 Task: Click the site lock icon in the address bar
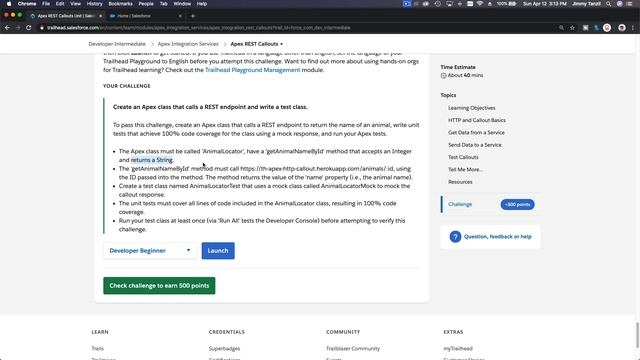tap(42, 28)
